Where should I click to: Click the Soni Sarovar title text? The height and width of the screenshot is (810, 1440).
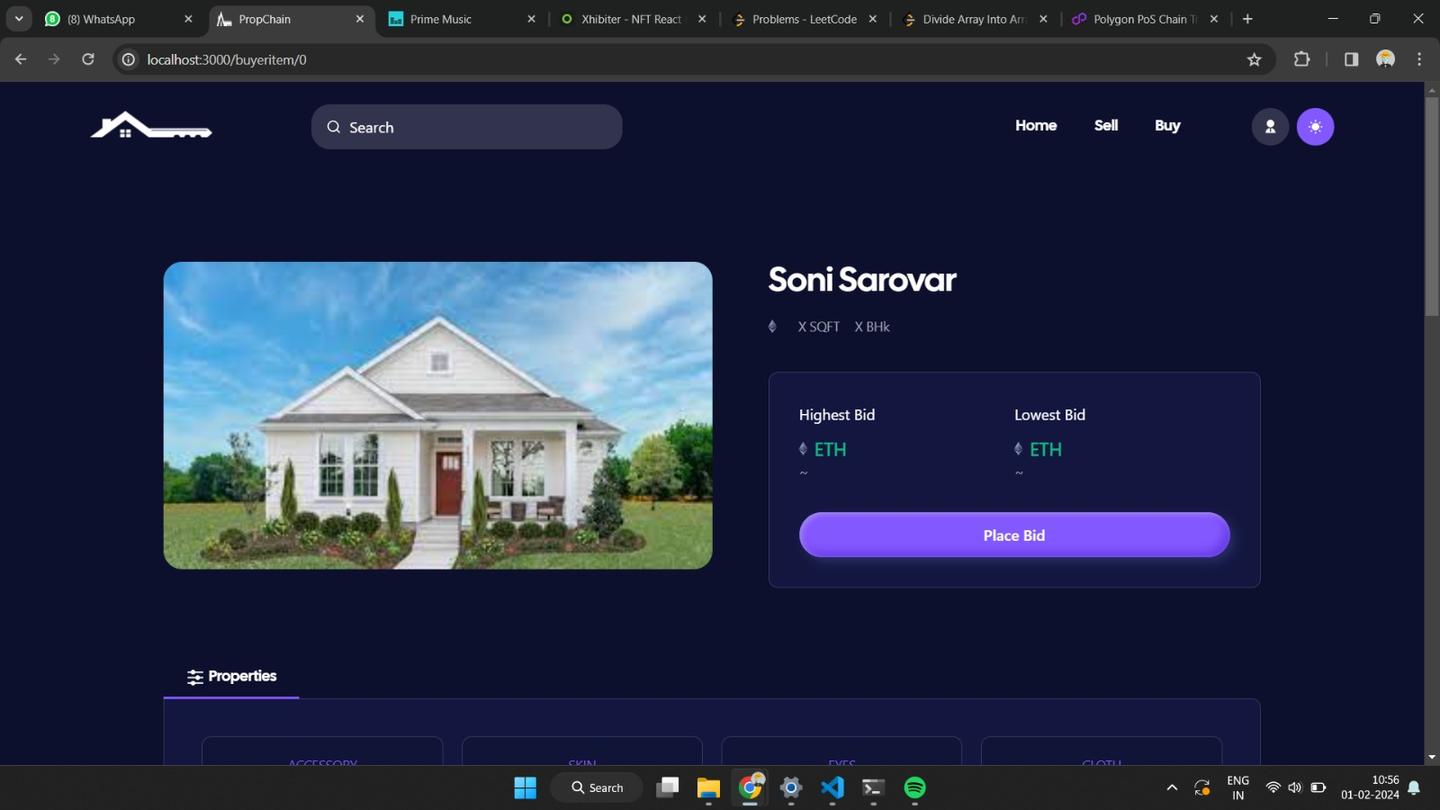pyautogui.click(x=862, y=279)
